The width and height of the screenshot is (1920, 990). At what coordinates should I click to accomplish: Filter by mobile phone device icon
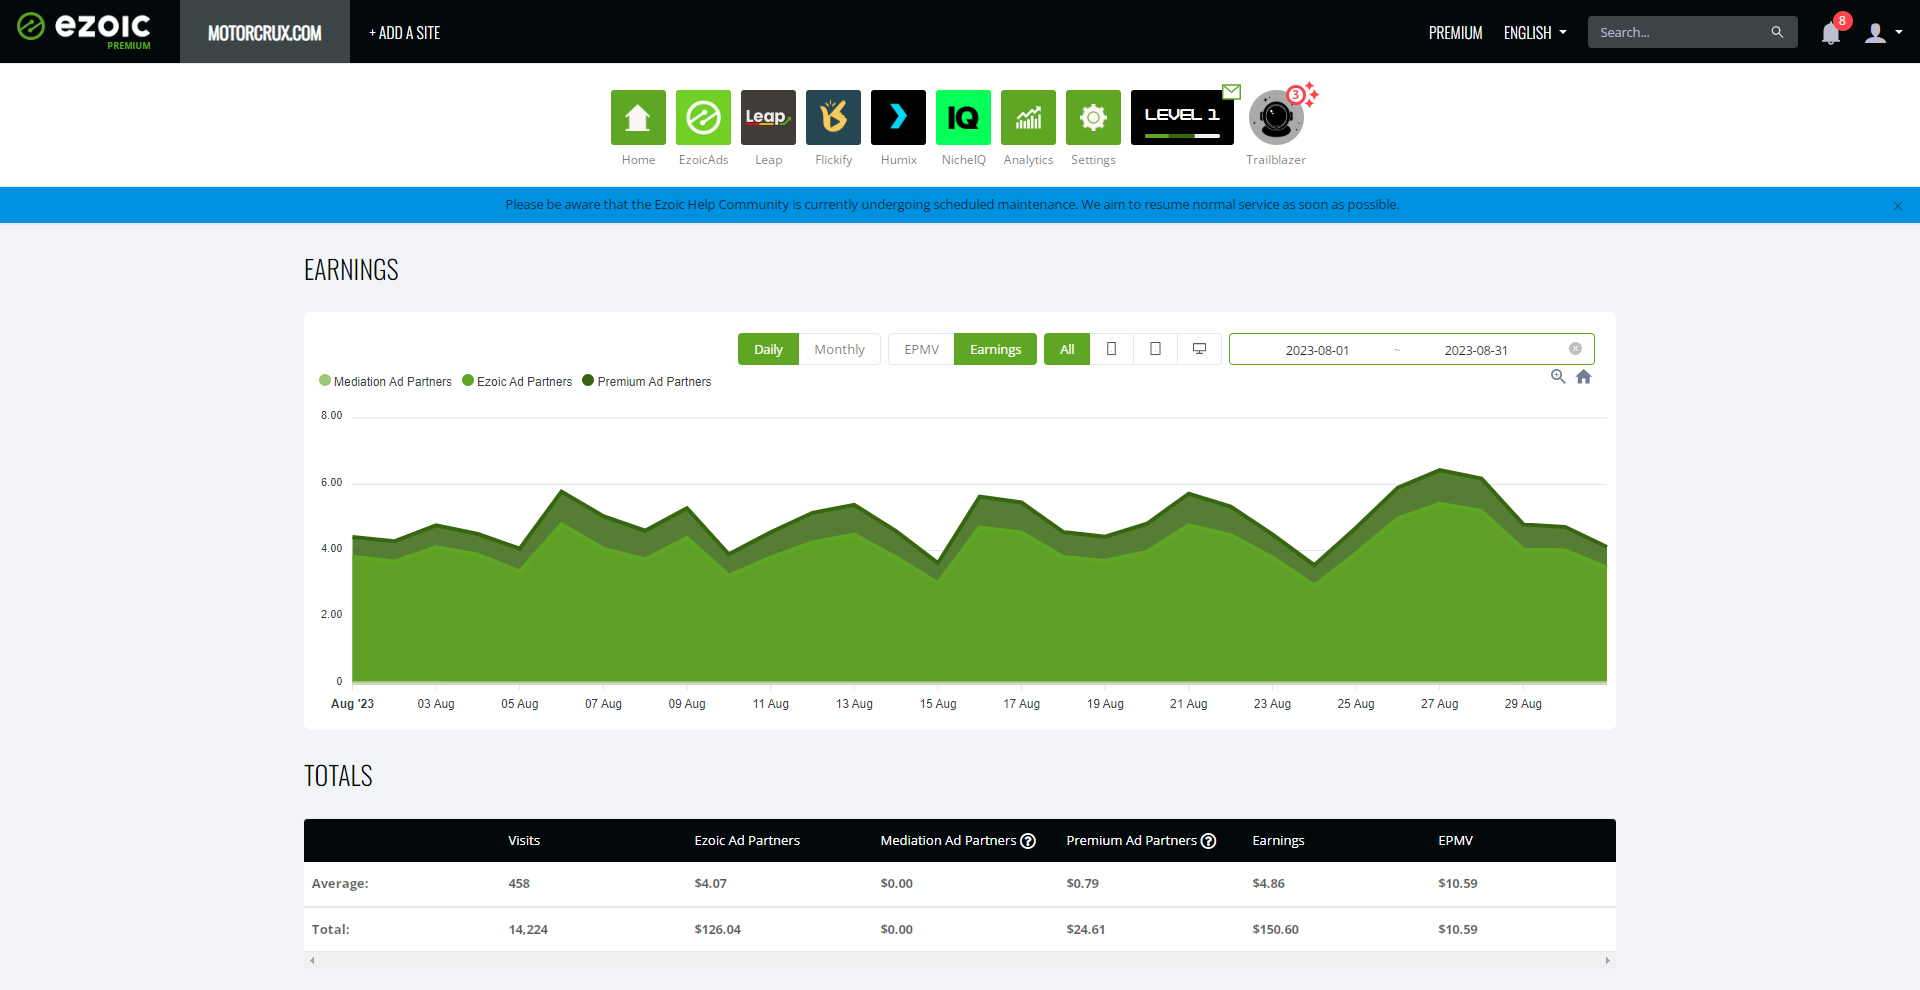point(1111,349)
